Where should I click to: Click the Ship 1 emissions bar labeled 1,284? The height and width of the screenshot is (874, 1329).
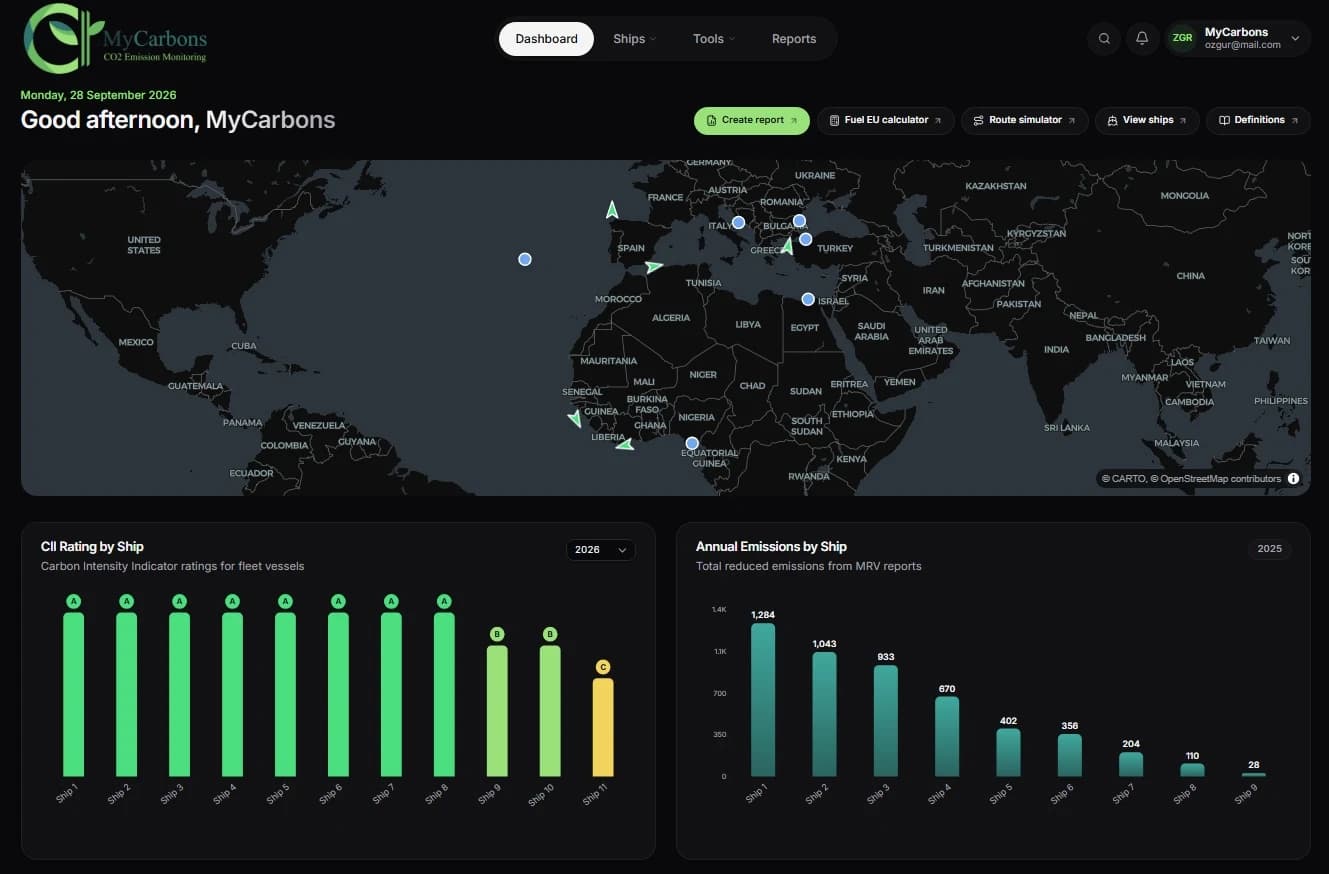coord(763,700)
